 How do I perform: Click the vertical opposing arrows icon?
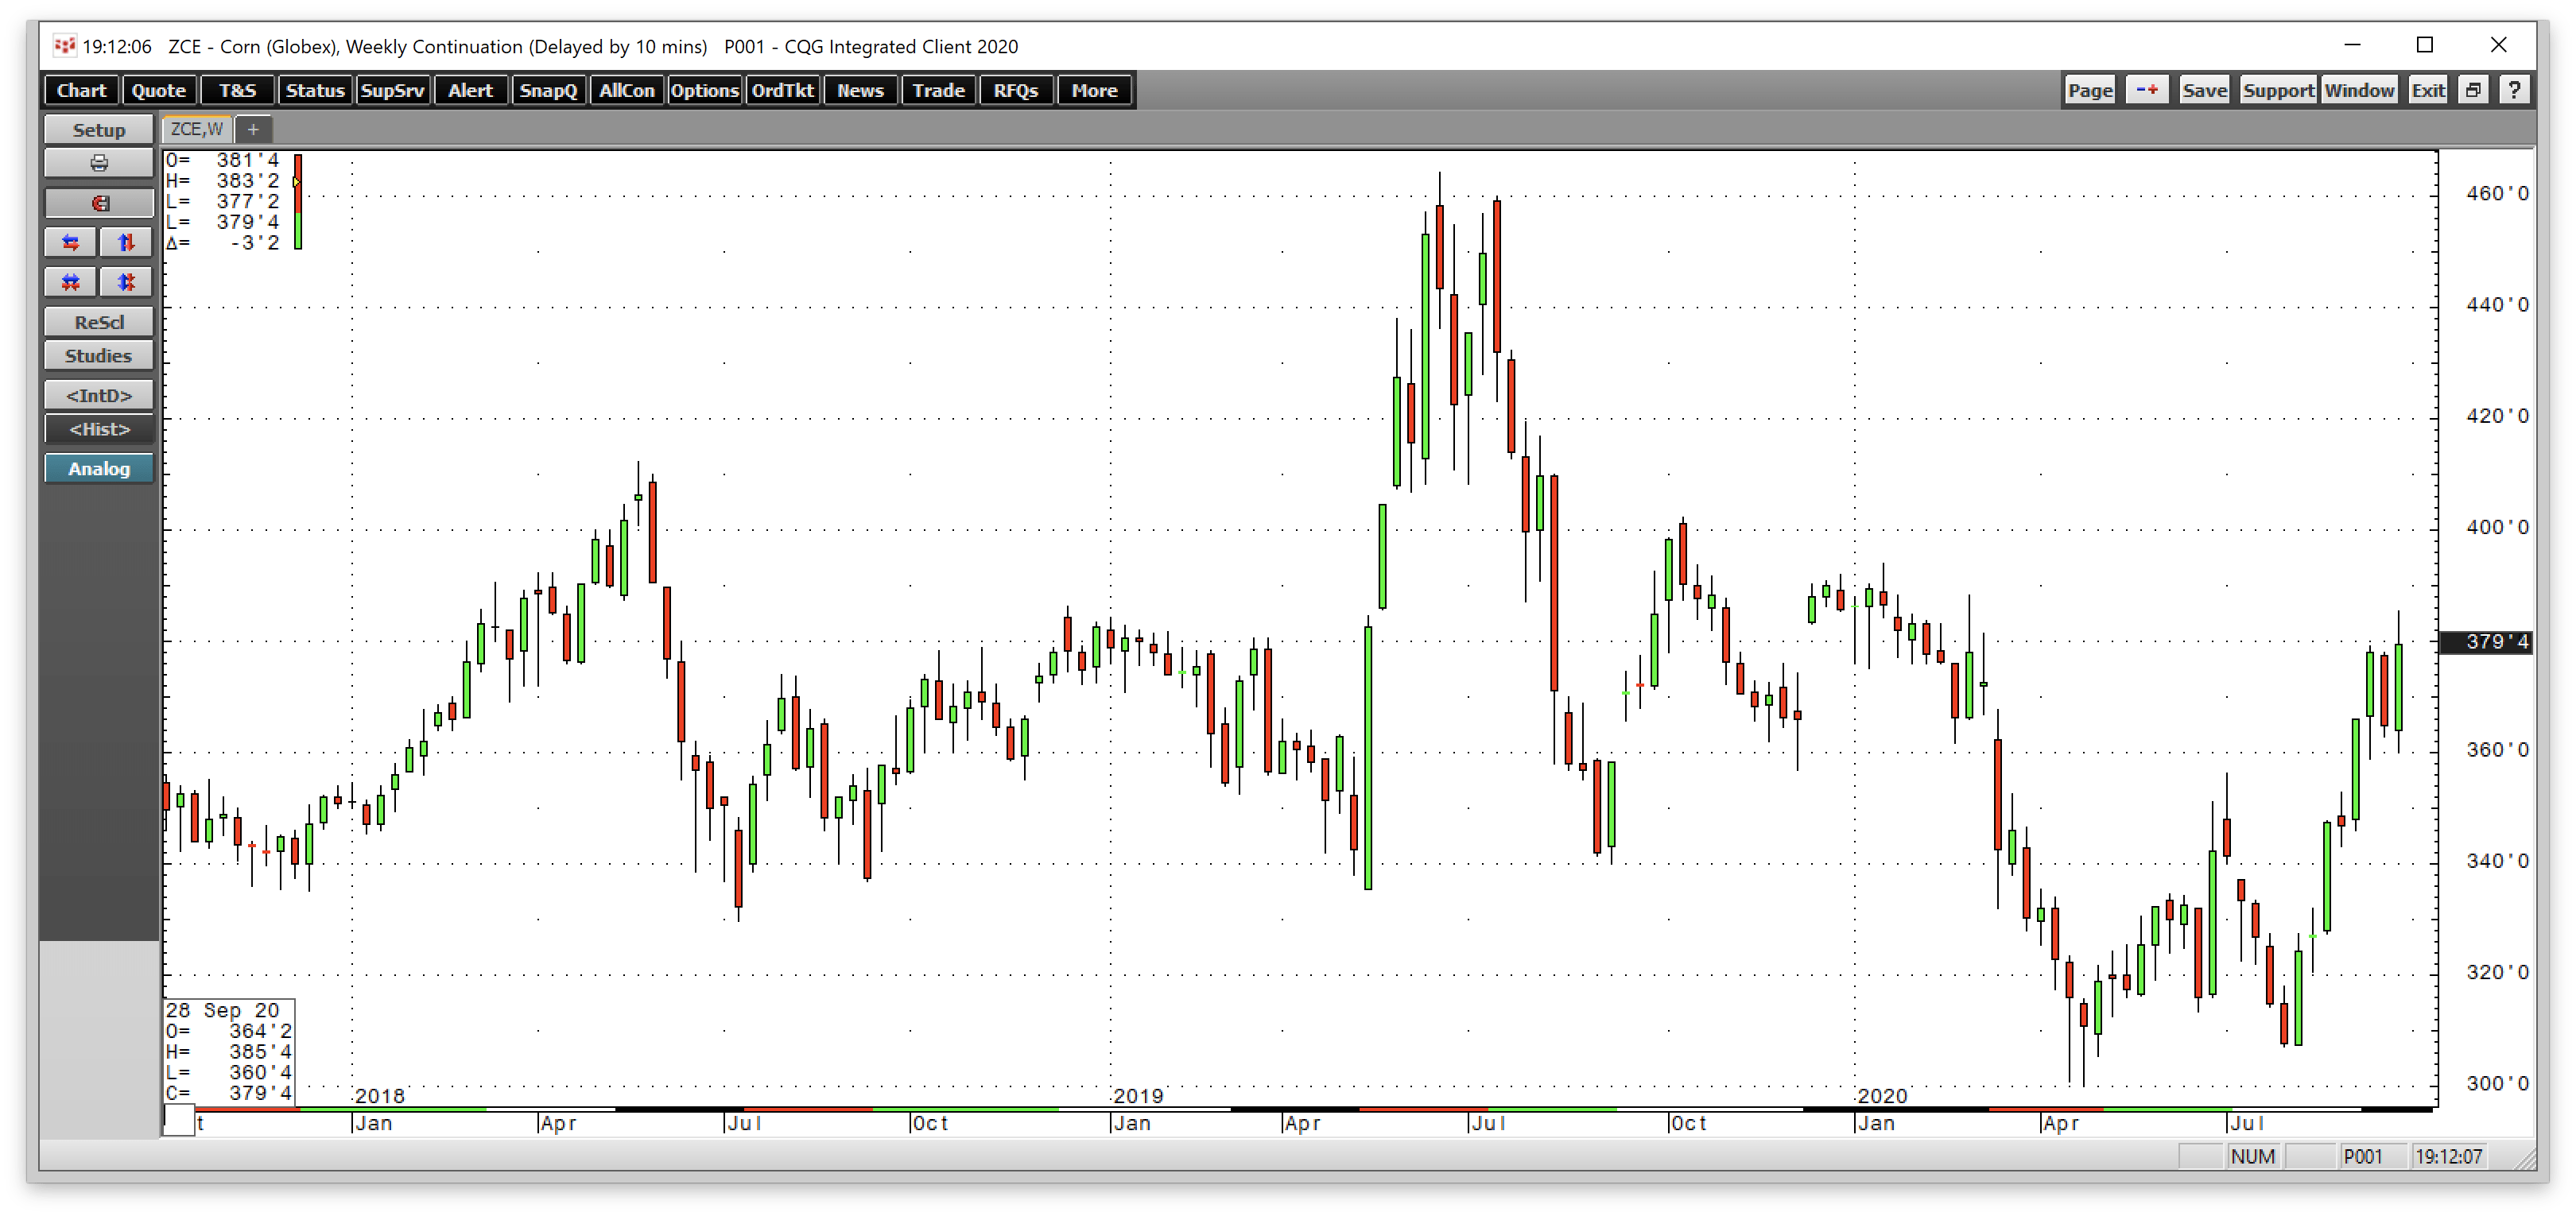[x=126, y=242]
